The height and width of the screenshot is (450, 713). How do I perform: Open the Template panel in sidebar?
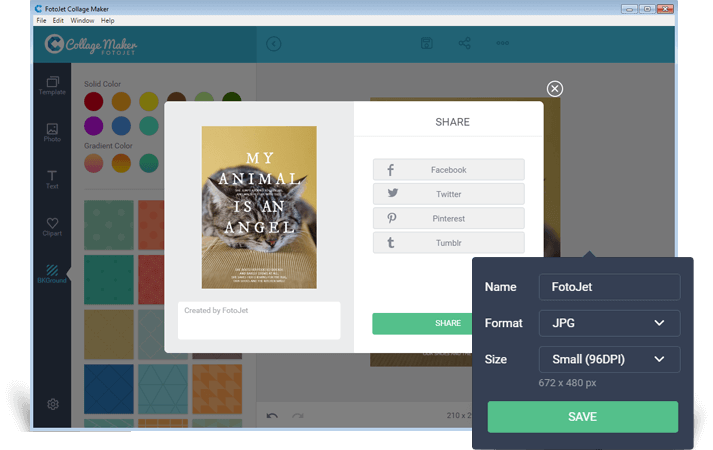point(52,85)
